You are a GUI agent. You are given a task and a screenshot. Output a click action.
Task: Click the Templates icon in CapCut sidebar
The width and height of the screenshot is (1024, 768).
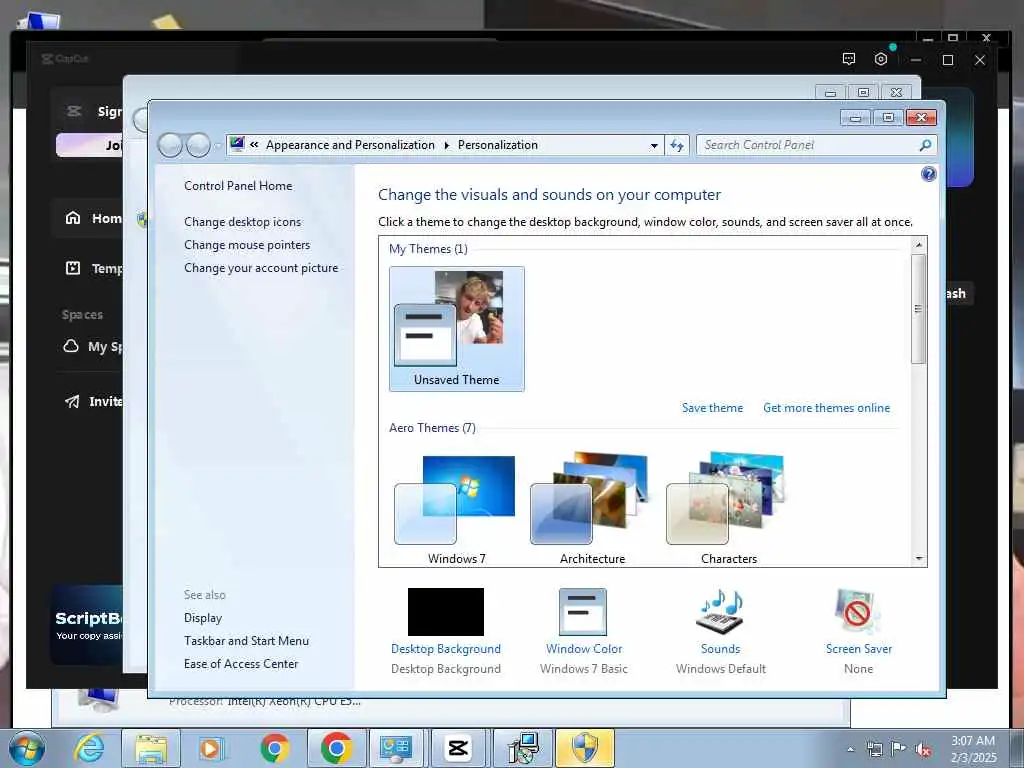pyautogui.click(x=73, y=268)
